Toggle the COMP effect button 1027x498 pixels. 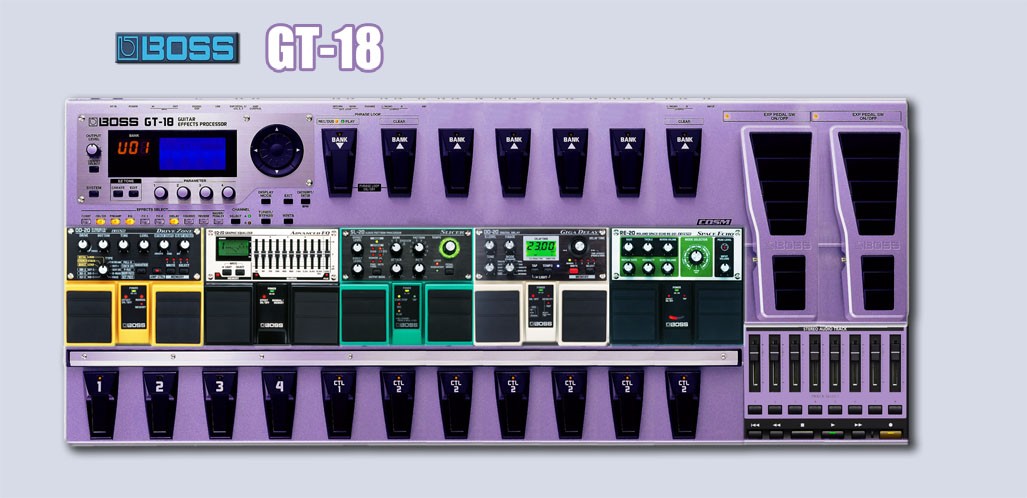click(x=86, y=221)
